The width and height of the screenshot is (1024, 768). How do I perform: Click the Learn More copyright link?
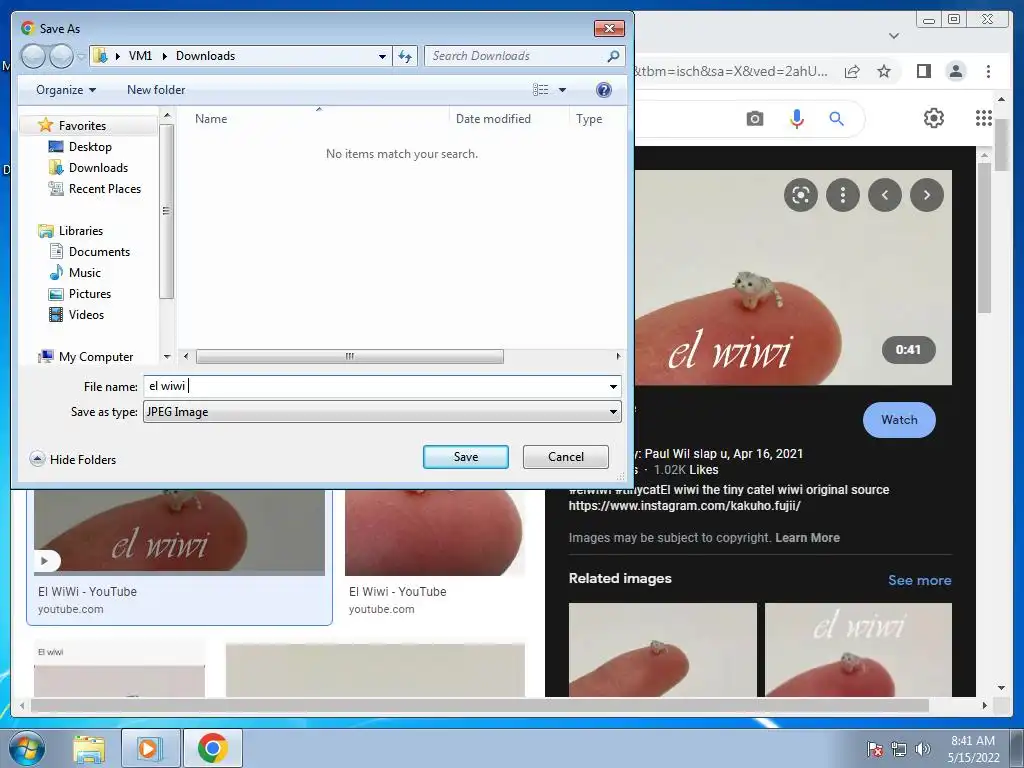(807, 537)
